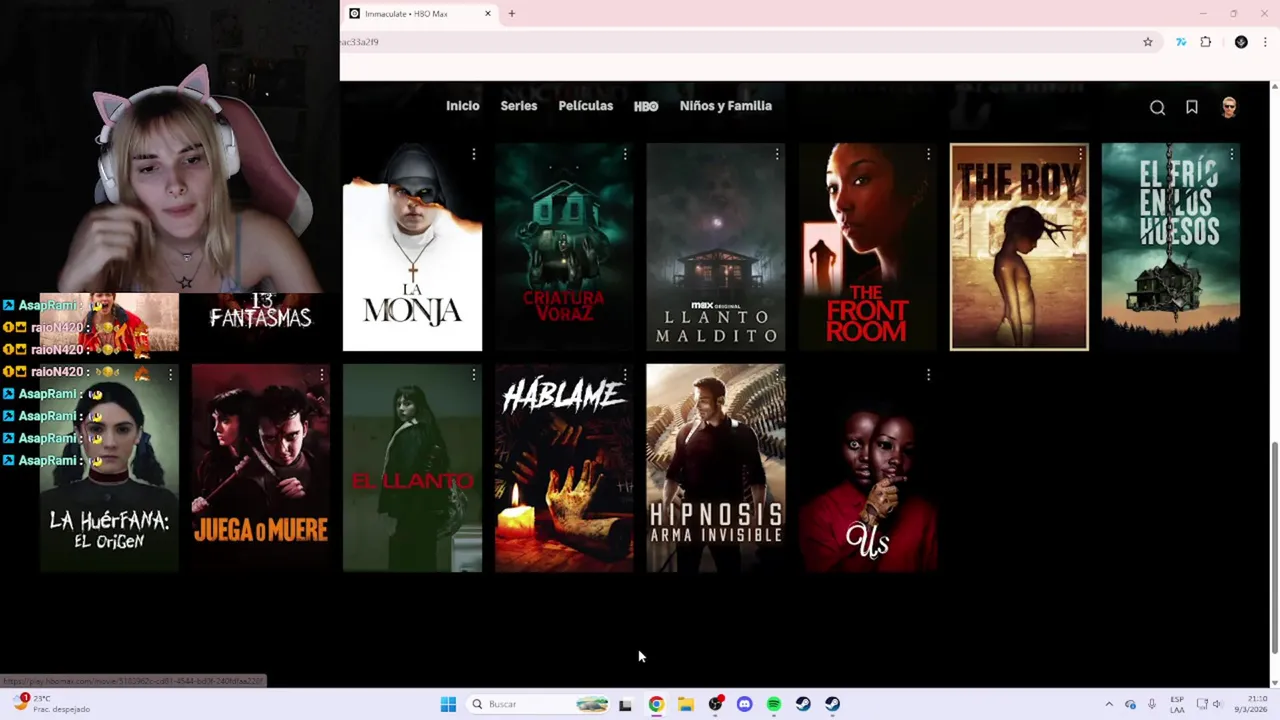Open the HBO Max search icon

coord(1157,108)
